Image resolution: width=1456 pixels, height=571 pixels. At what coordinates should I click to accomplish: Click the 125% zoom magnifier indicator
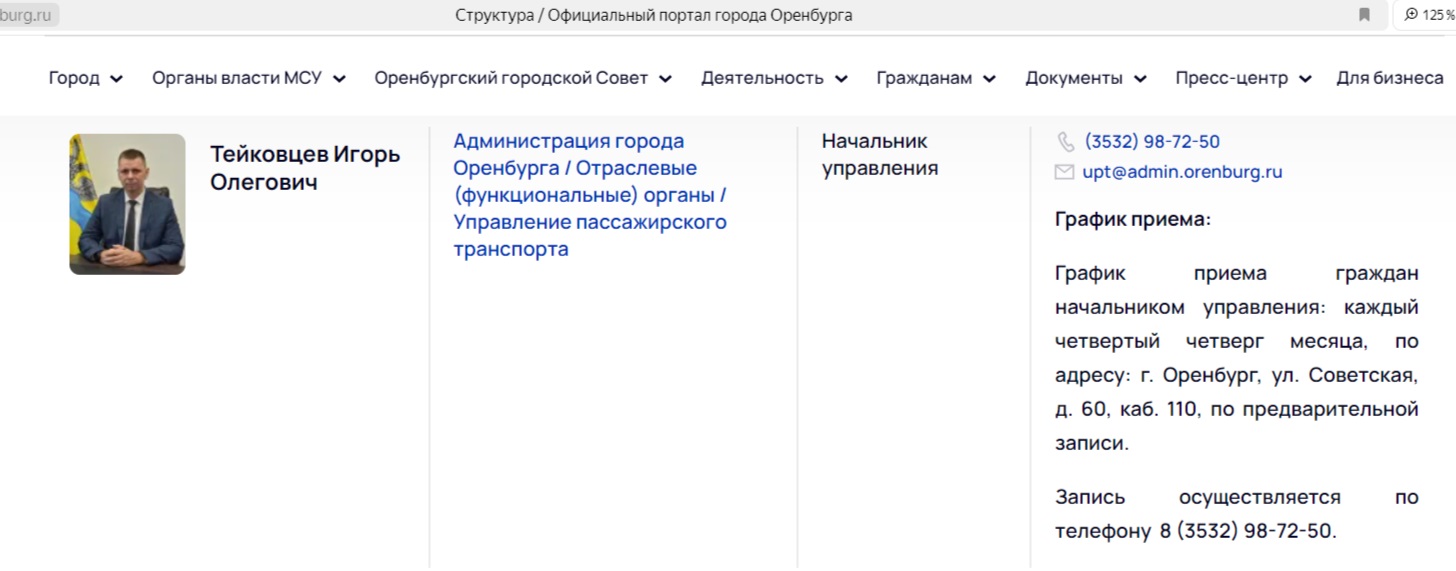tap(1426, 15)
